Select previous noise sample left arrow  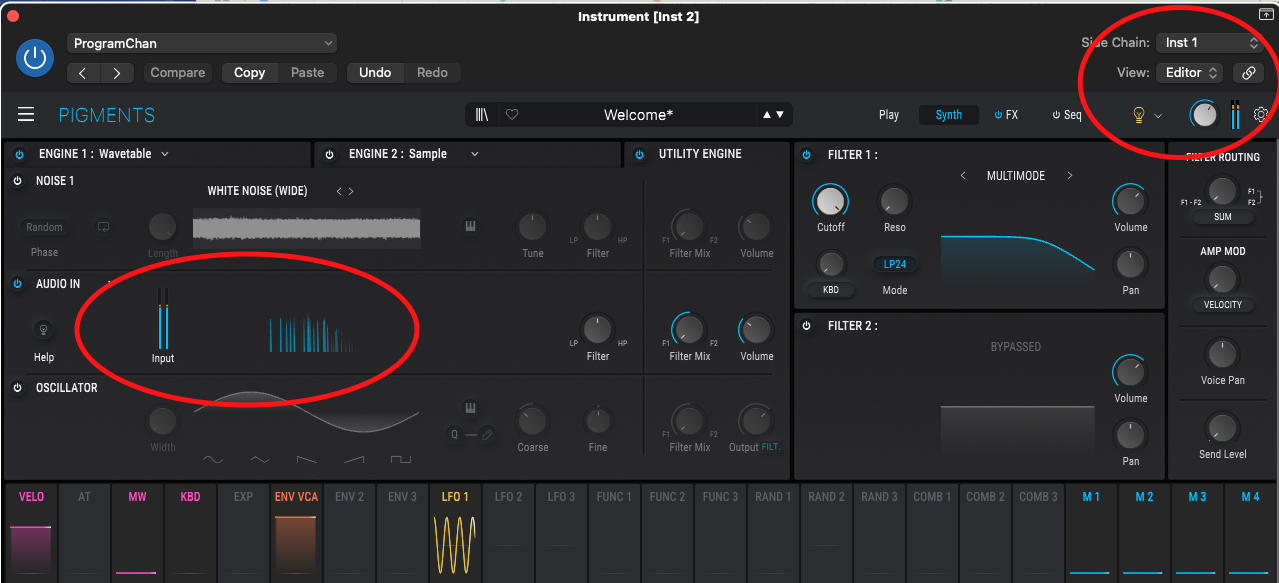point(339,191)
